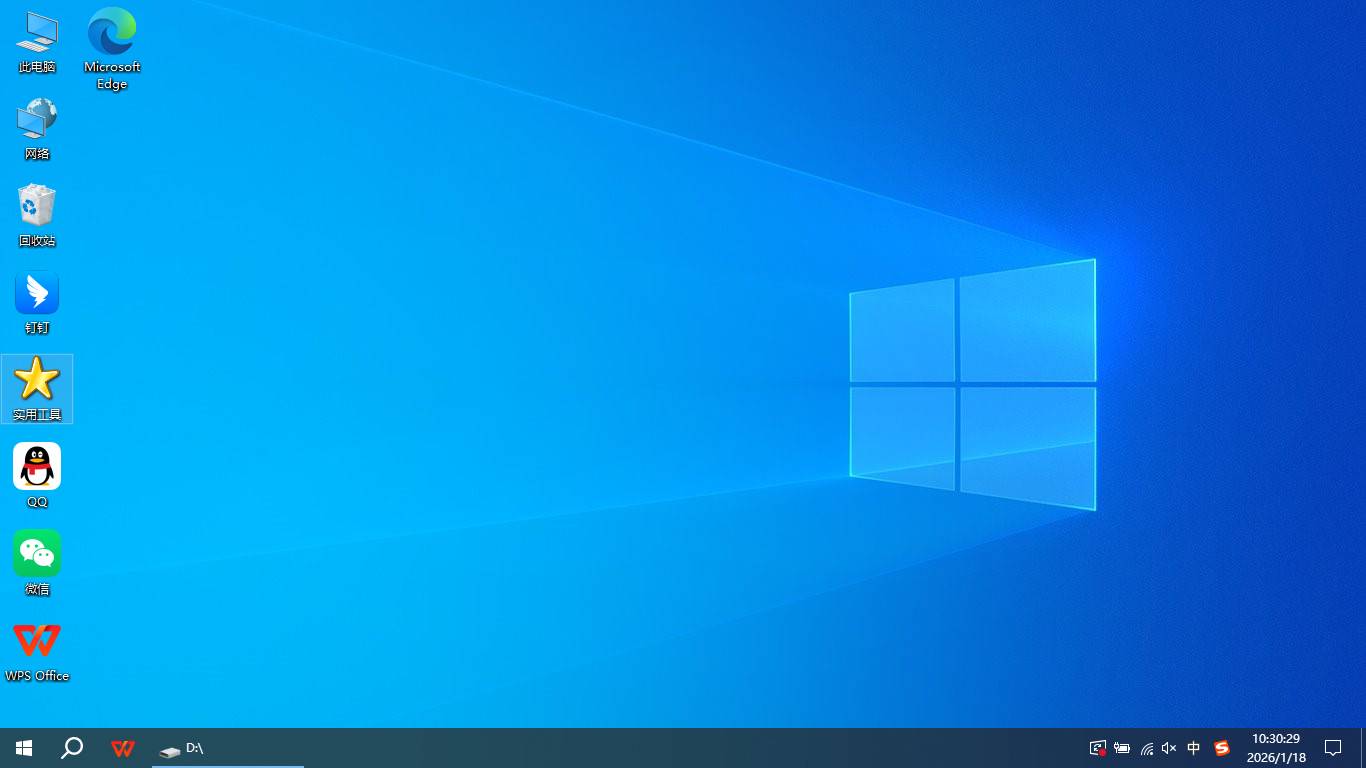Viewport: 1366px width, 768px height.
Task: Click the Windows Update tray icon
Action: click(x=1097, y=748)
